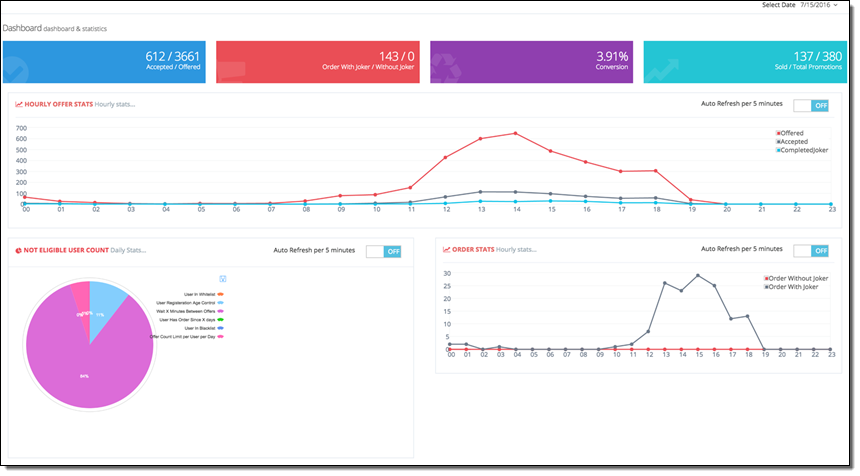The image size is (860, 476).
Task: Open the 3.91% Conversion tile
Action: point(531,62)
